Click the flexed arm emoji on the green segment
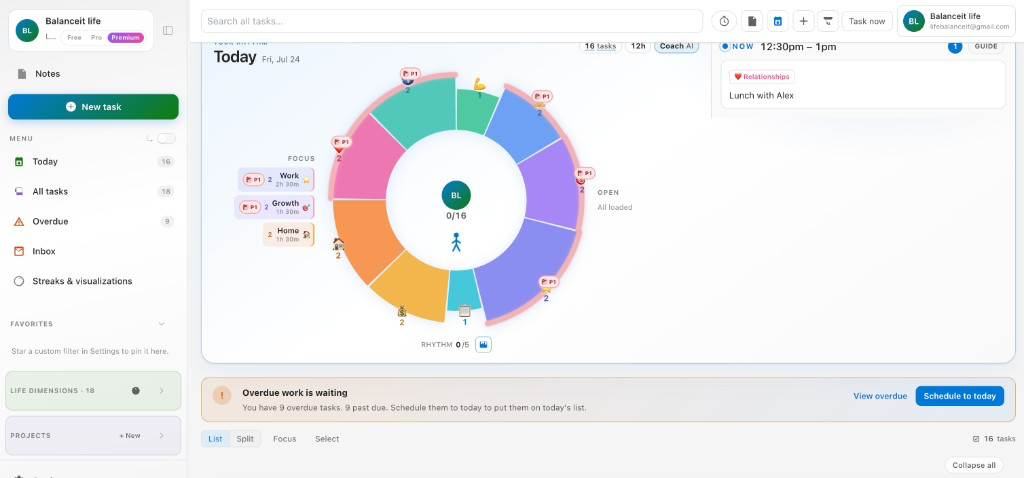Viewport: 1024px width, 478px height. coord(479,84)
